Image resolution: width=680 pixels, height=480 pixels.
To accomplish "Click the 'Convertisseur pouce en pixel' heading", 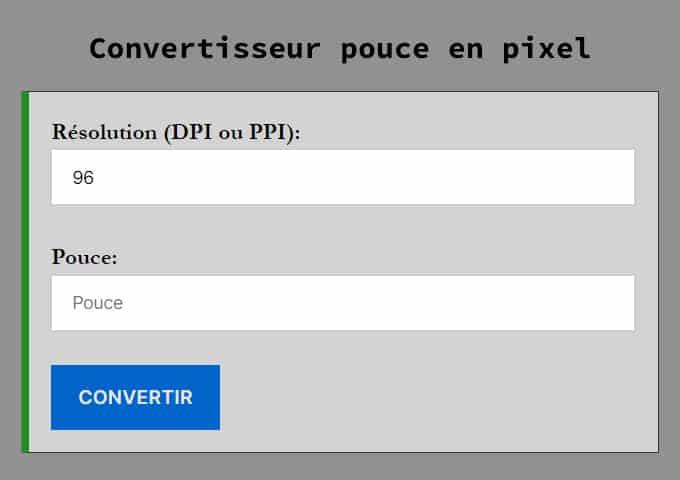I will click(340, 48).
